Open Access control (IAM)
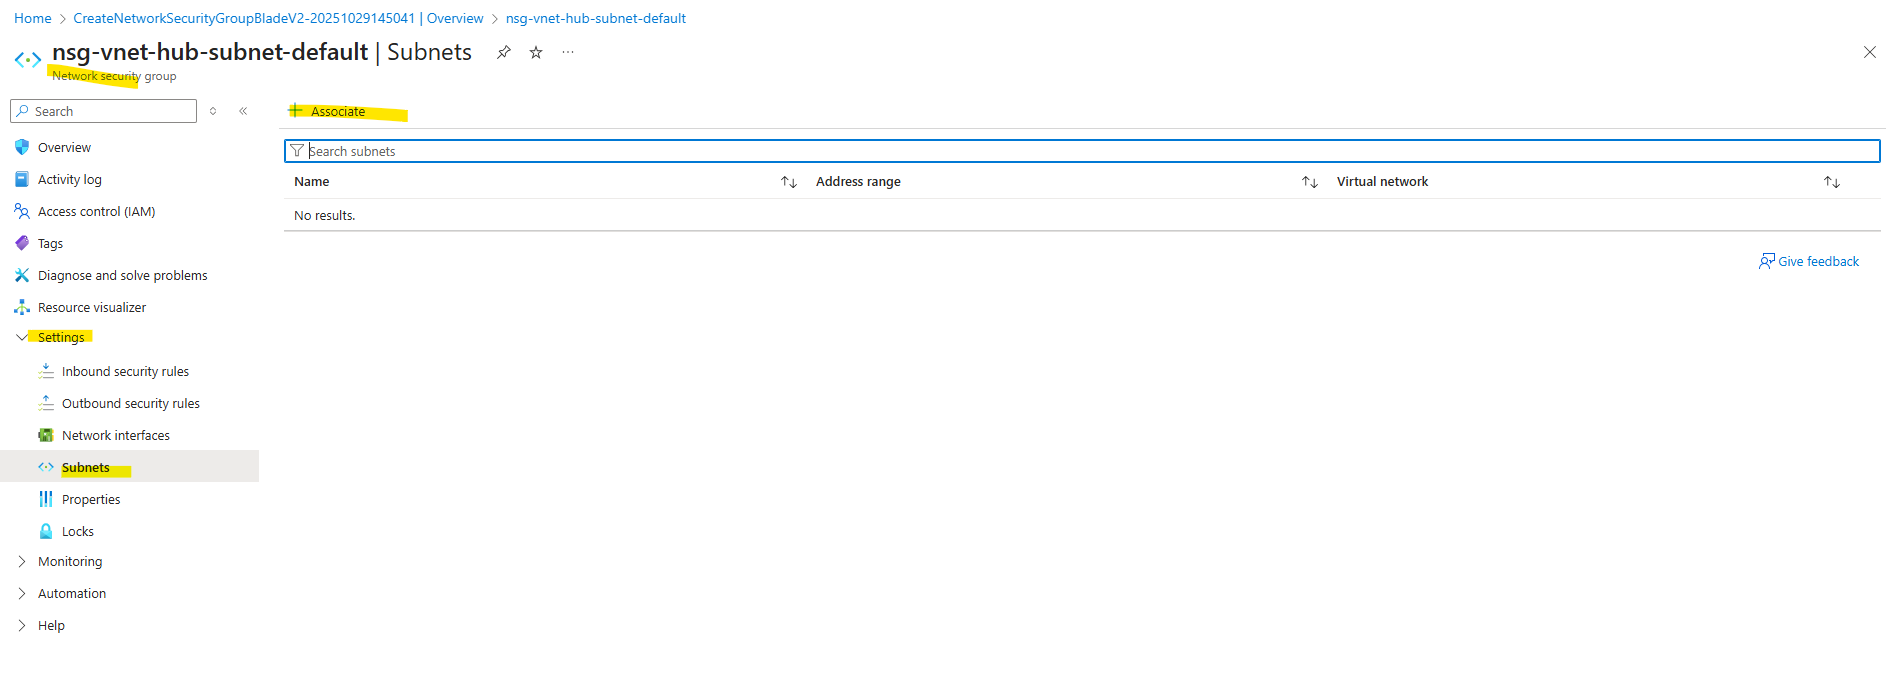The image size is (1899, 675). coord(96,211)
